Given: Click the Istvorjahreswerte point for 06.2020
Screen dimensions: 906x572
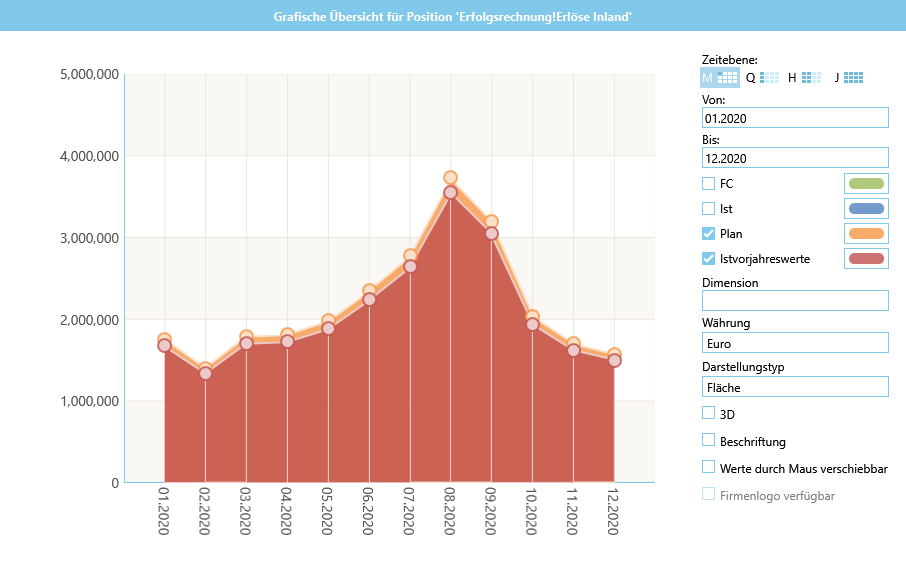Looking at the screenshot, I should click(369, 299).
